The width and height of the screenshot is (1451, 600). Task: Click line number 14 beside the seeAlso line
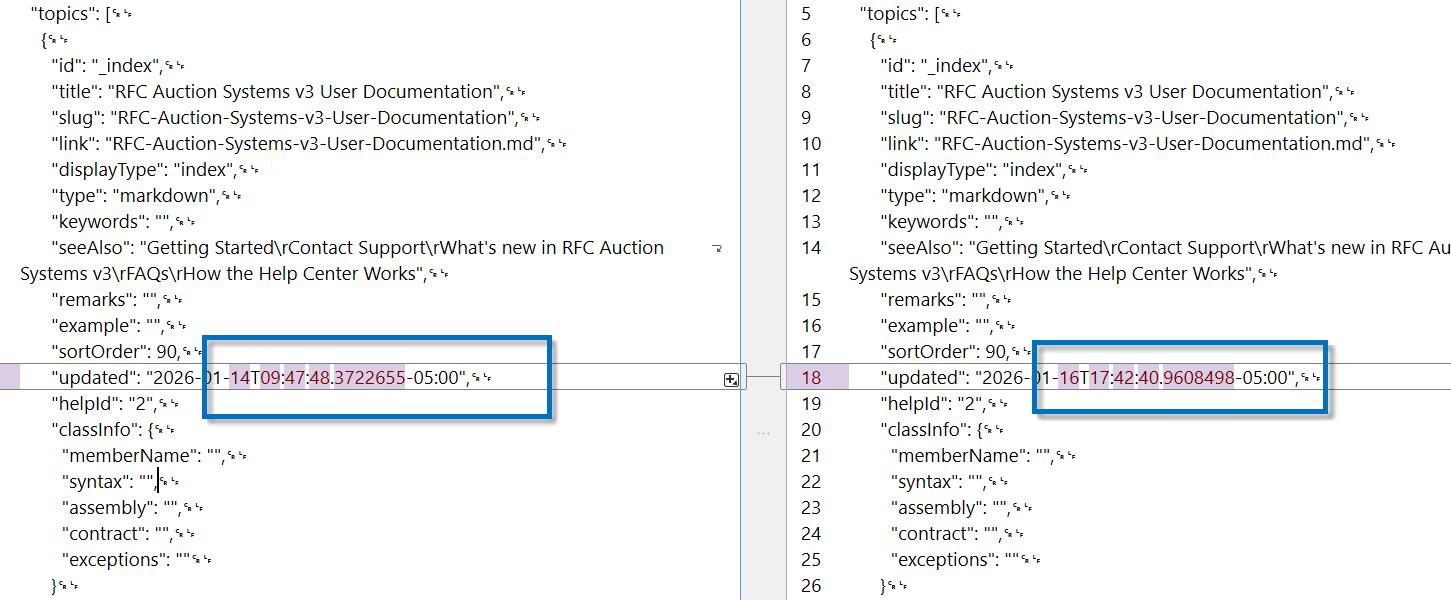tap(811, 248)
